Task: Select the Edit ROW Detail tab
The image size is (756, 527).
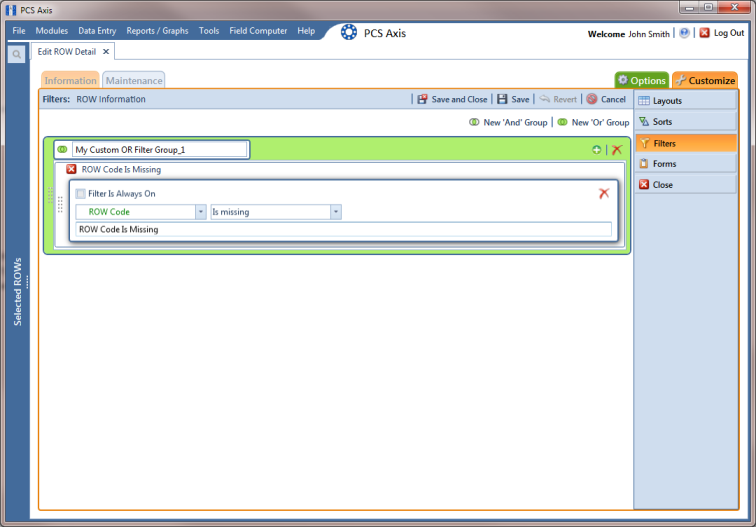Action: click(67, 52)
